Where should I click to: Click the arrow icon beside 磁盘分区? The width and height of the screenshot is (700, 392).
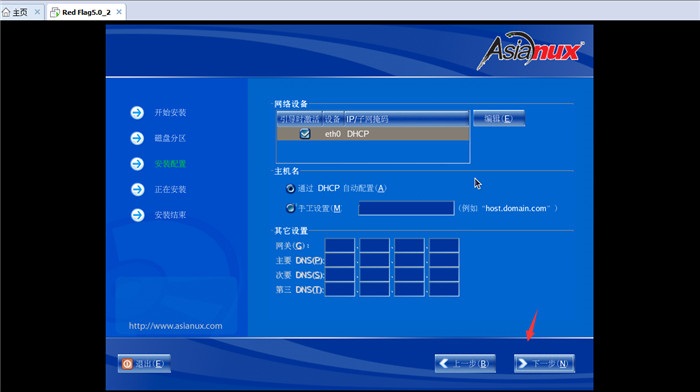(x=137, y=138)
